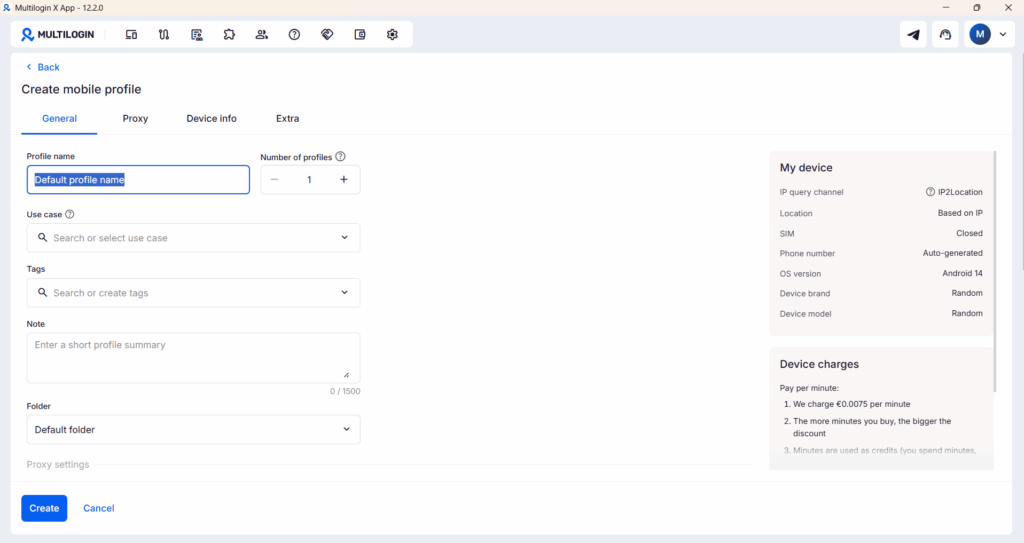Open the wallet icon in toolbar
Image resolution: width=1024 pixels, height=543 pixels.
pyautogui.click(x=360, y=34)
